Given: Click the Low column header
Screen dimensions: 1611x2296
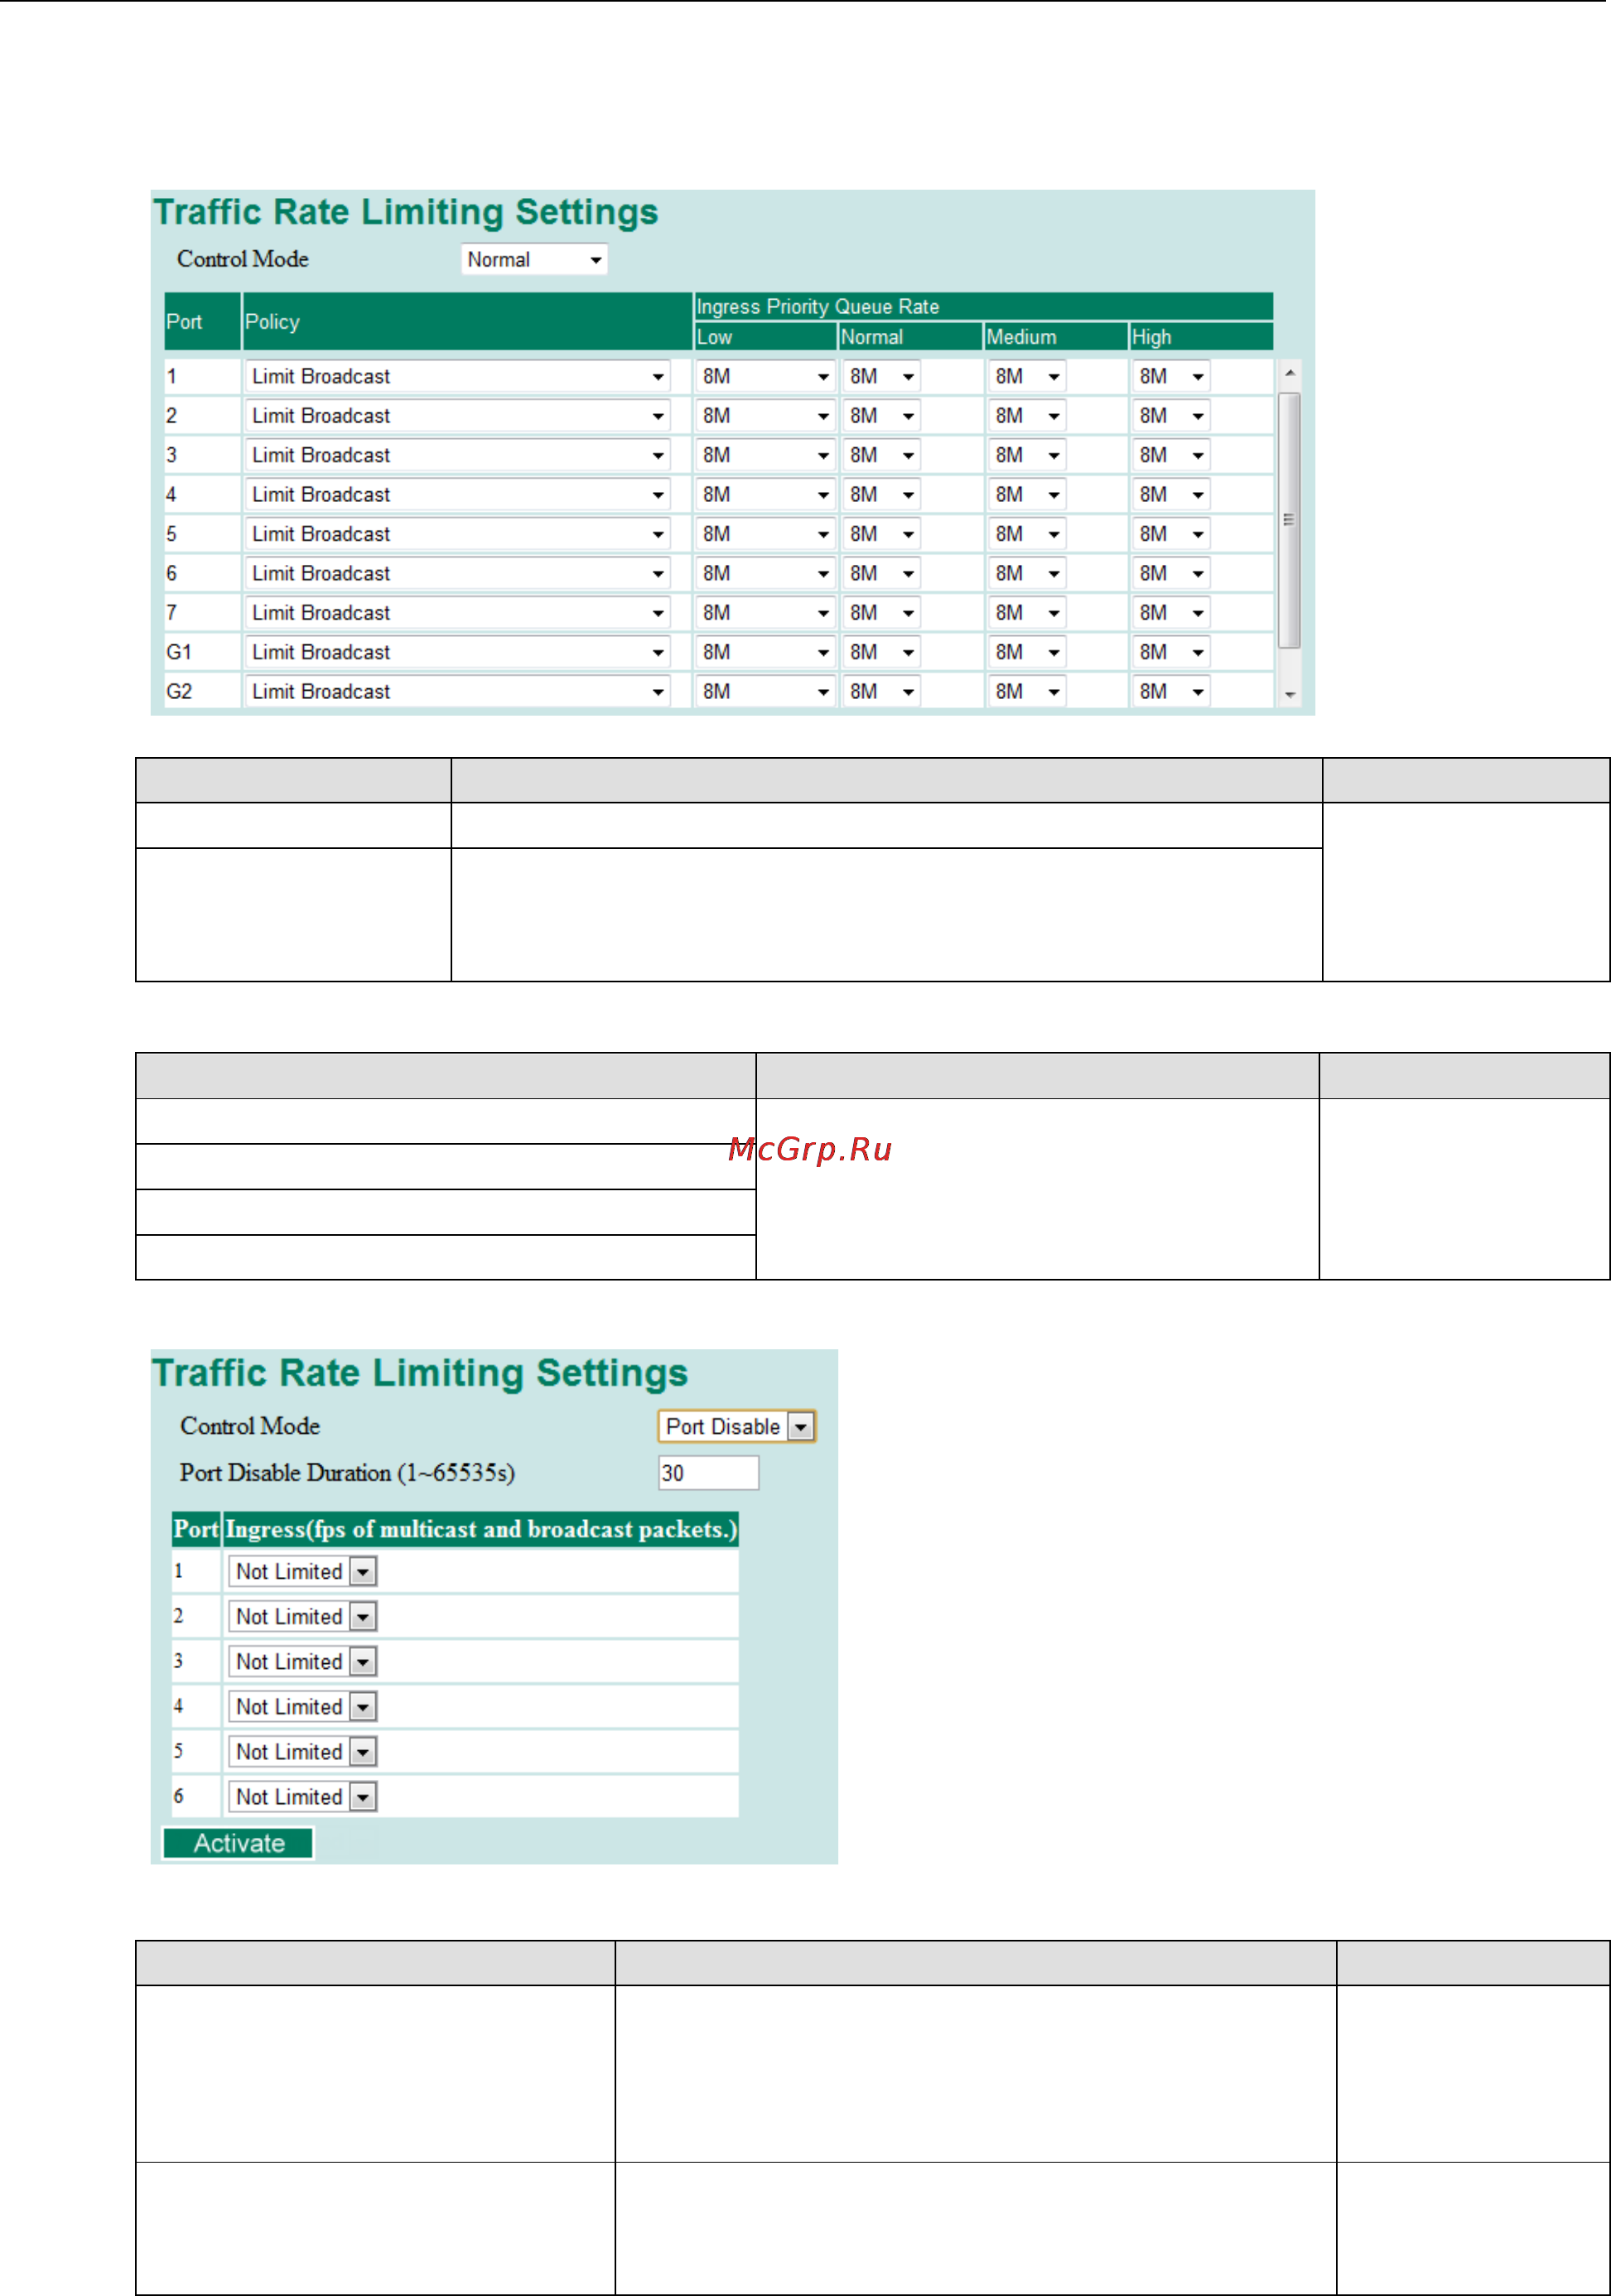Looking at the screenshot, I should click(765, 337).
